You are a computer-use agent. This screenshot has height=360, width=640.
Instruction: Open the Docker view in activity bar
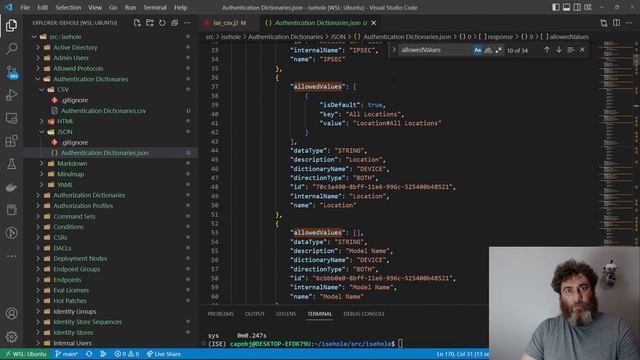[11, 187]
